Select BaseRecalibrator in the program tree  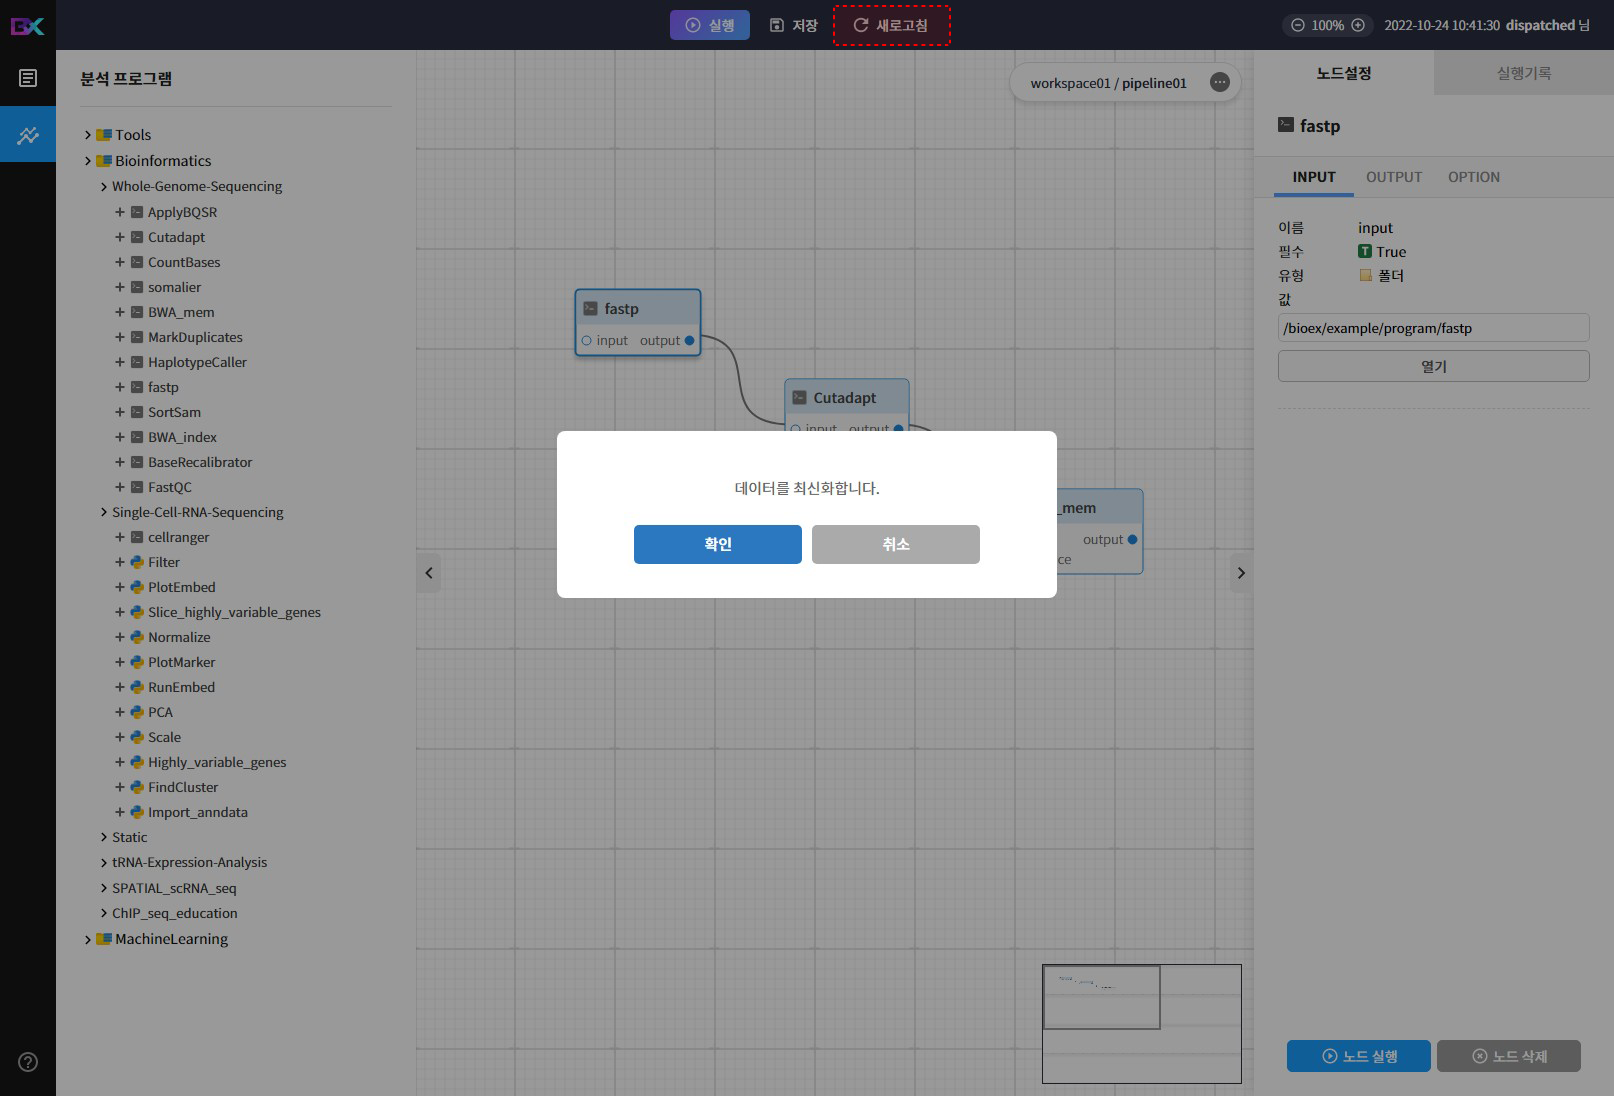(x=200, y=462)
